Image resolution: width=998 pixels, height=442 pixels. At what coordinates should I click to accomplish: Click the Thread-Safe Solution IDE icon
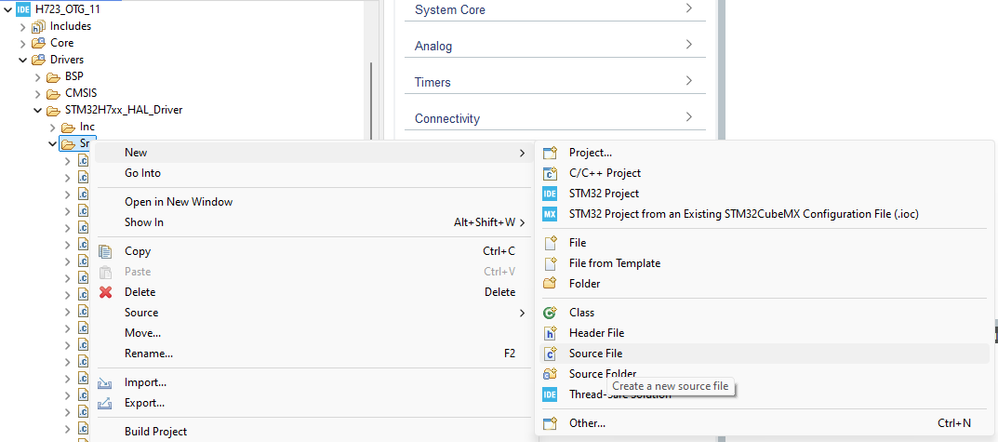[x=550, y=394]
